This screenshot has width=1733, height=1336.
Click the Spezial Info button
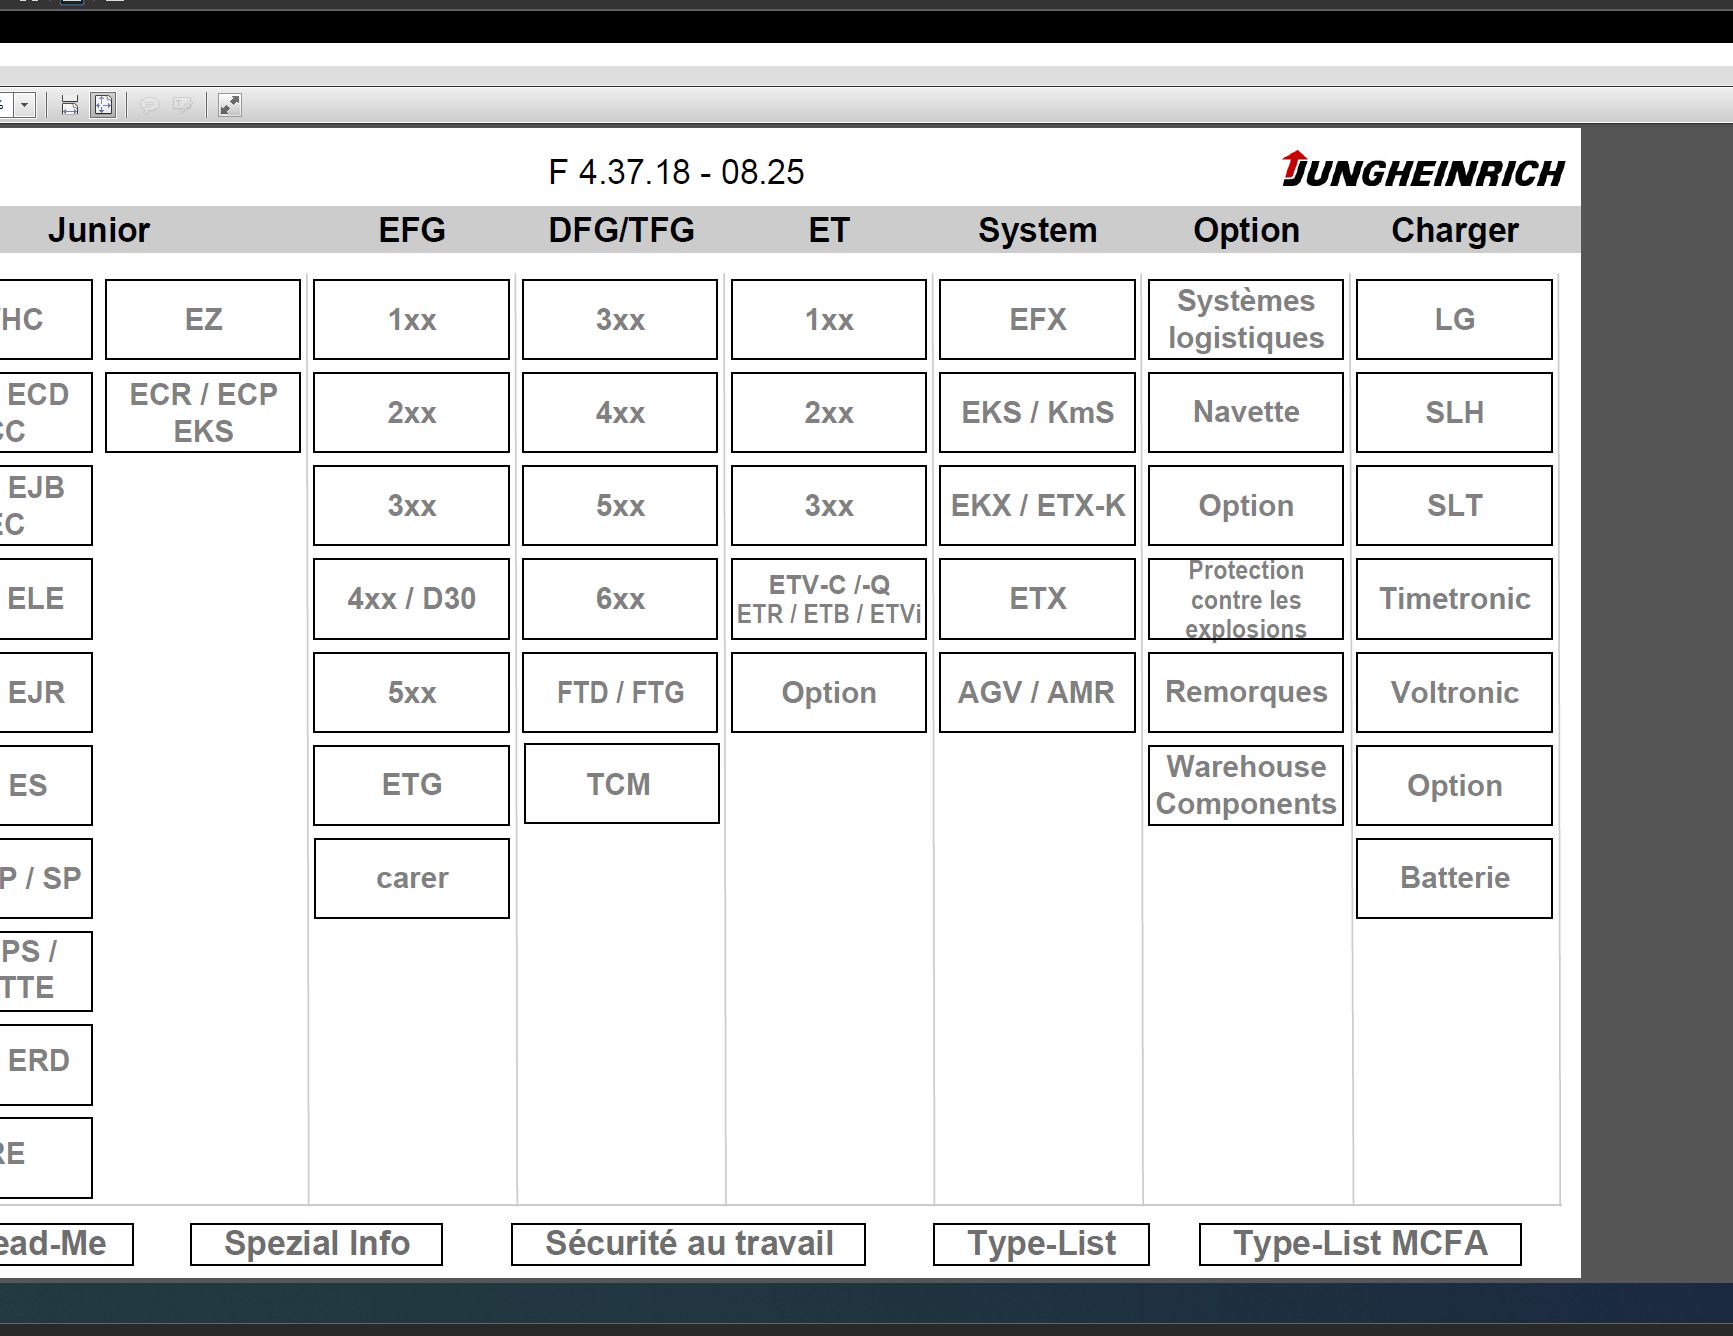coord(316,1244)
